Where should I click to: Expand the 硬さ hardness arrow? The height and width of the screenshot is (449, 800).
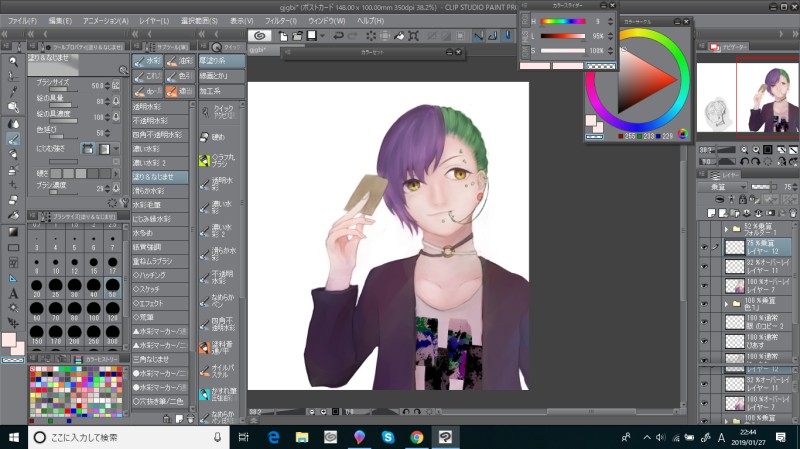pyautogui.click(x=116, y=173)
